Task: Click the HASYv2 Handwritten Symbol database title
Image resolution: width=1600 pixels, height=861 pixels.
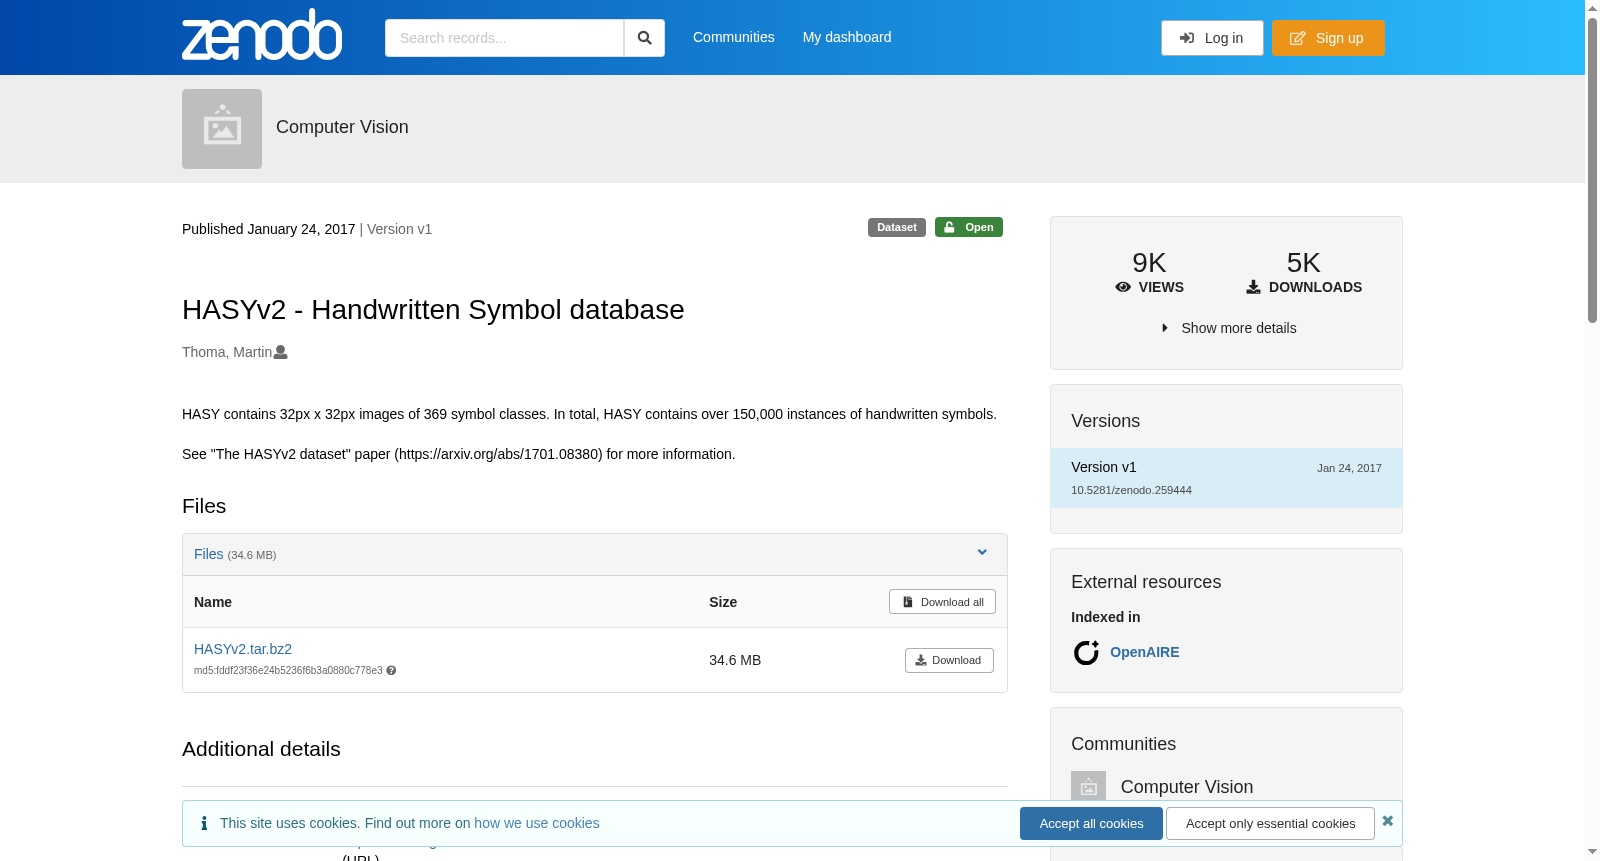Action: tap(433, 310)
